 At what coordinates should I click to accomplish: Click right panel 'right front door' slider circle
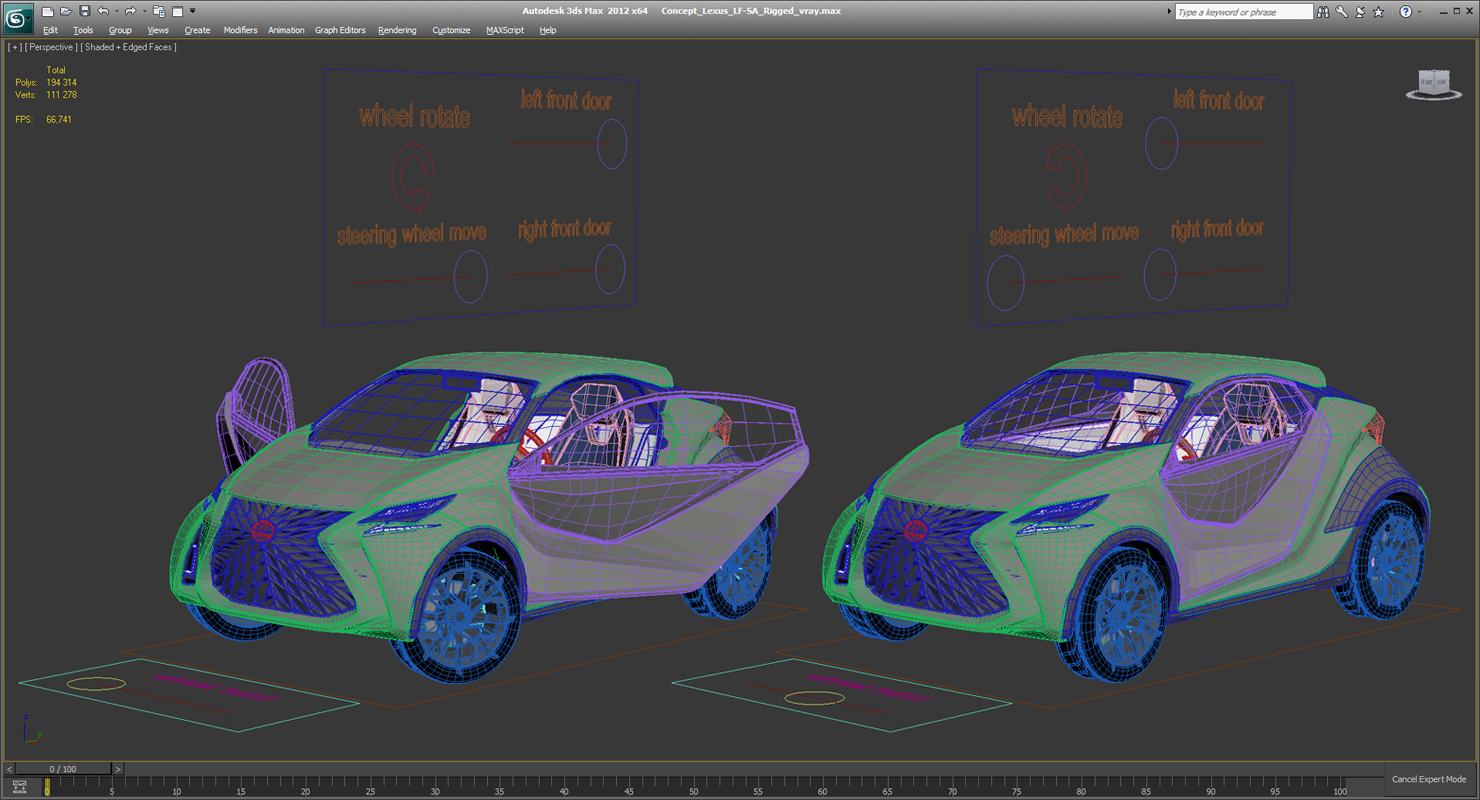pyautogui.click(x=1160, y=273)
